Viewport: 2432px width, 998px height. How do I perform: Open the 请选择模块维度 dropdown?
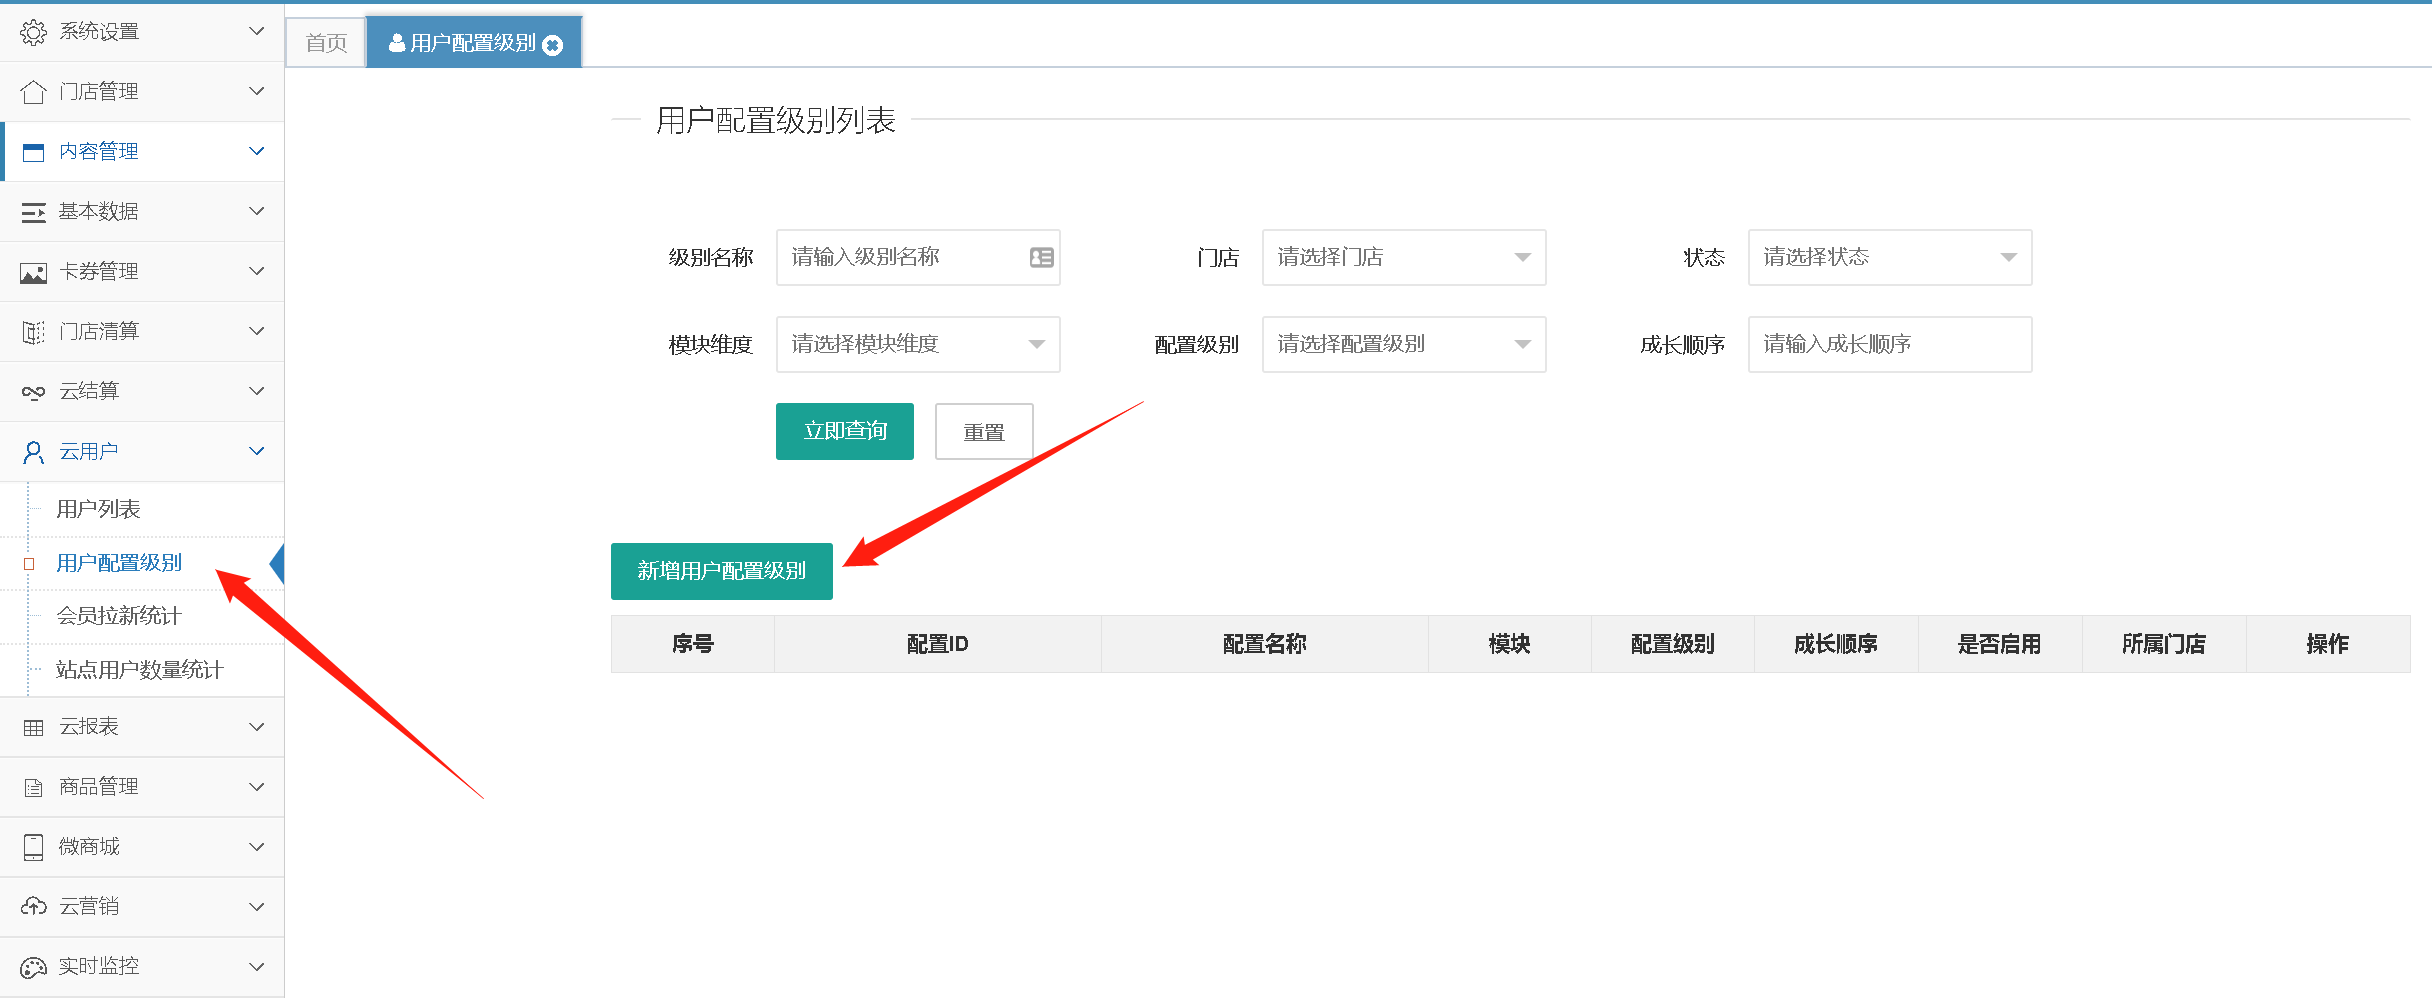tap(917, 345)
